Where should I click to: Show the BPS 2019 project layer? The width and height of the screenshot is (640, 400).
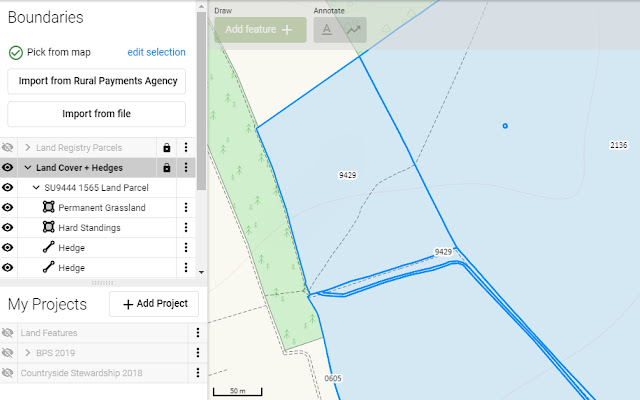[8, 353]
